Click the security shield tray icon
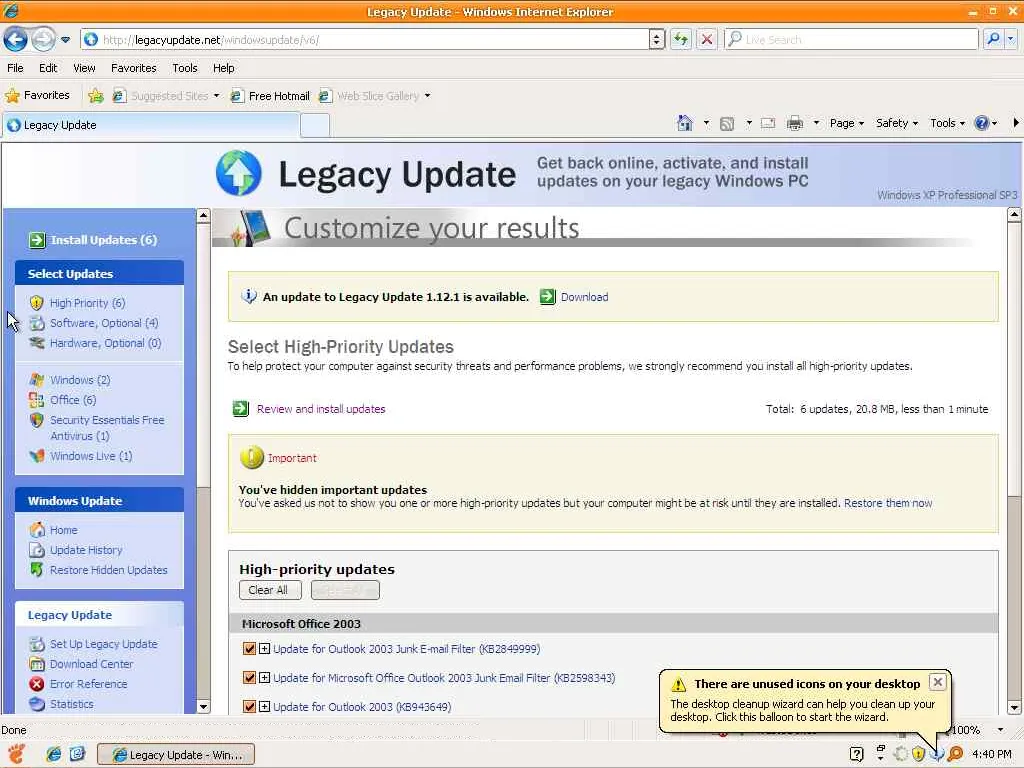Image resolution: width=1024 pixels, height=768 pixels. (918, 754)
